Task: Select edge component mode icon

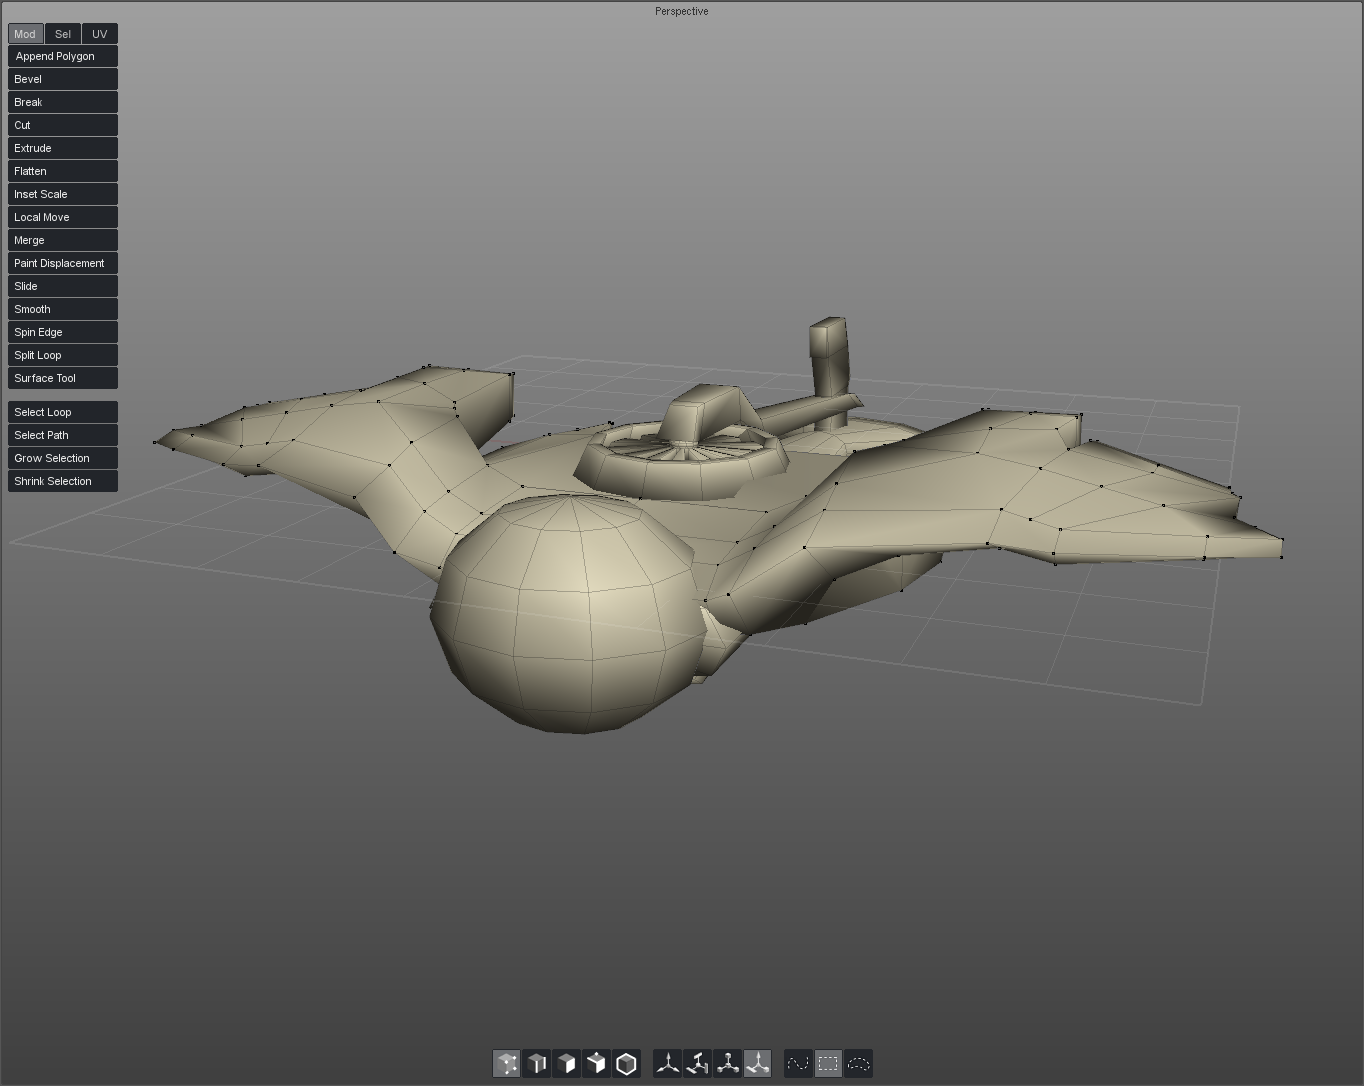Action: point(537,1063)
